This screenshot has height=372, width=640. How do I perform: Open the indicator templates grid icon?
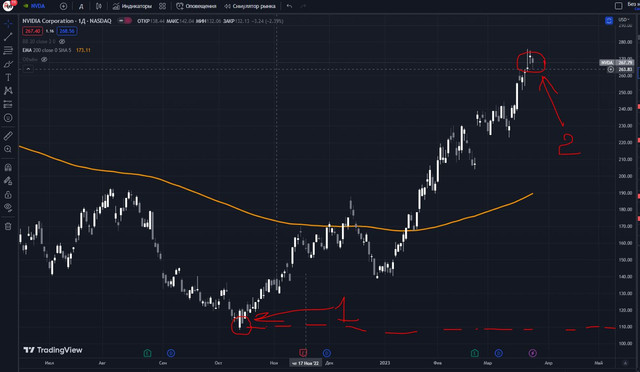(162, 6)
